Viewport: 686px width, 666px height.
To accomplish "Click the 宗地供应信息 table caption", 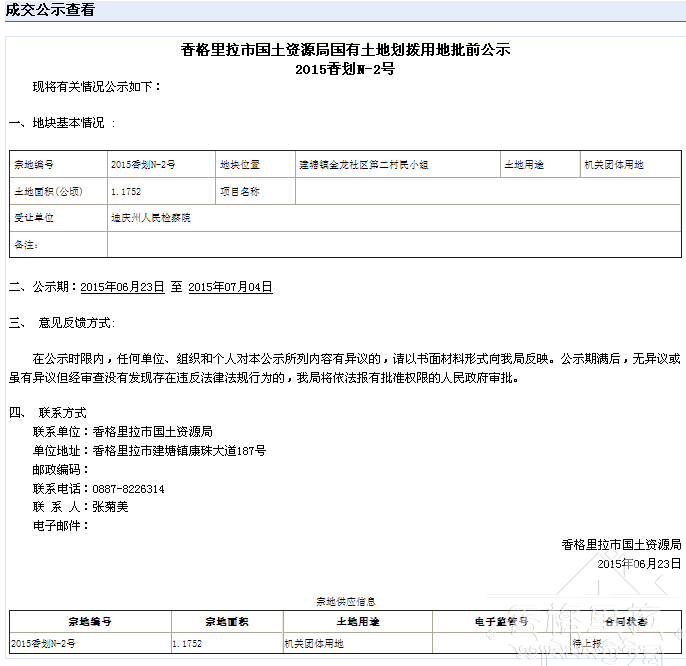I will (x=346, y=601).
